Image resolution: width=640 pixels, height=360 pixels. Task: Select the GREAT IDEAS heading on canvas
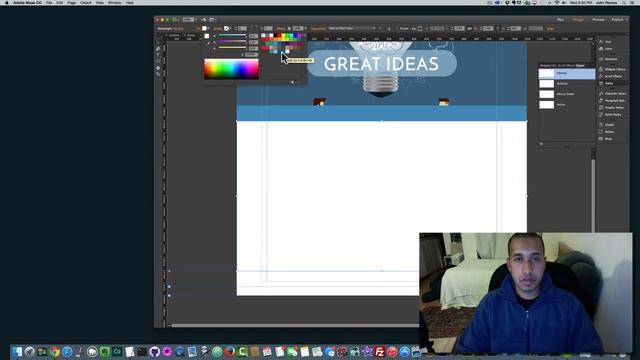pos(381,64)
